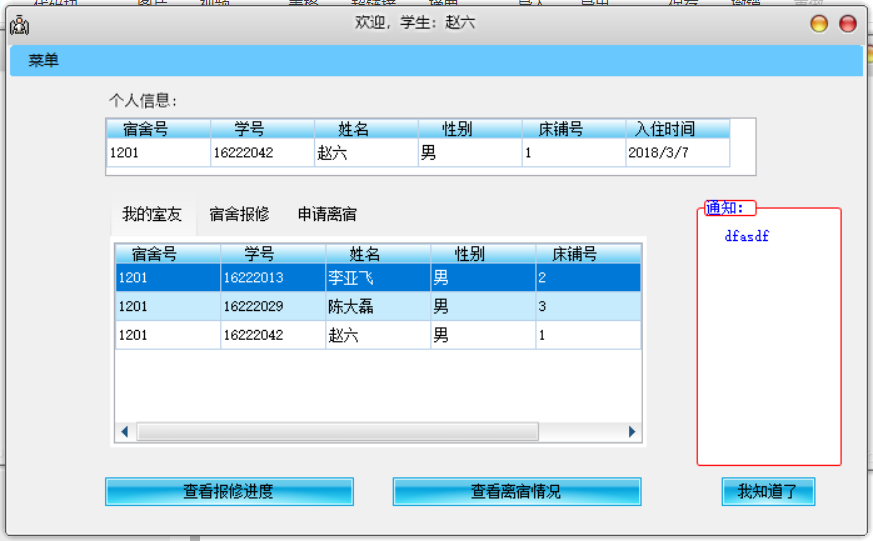The image size is (873, 541).
Task: Click 宿舍号 header in personal info table
Action: click(x=159, y=129)
